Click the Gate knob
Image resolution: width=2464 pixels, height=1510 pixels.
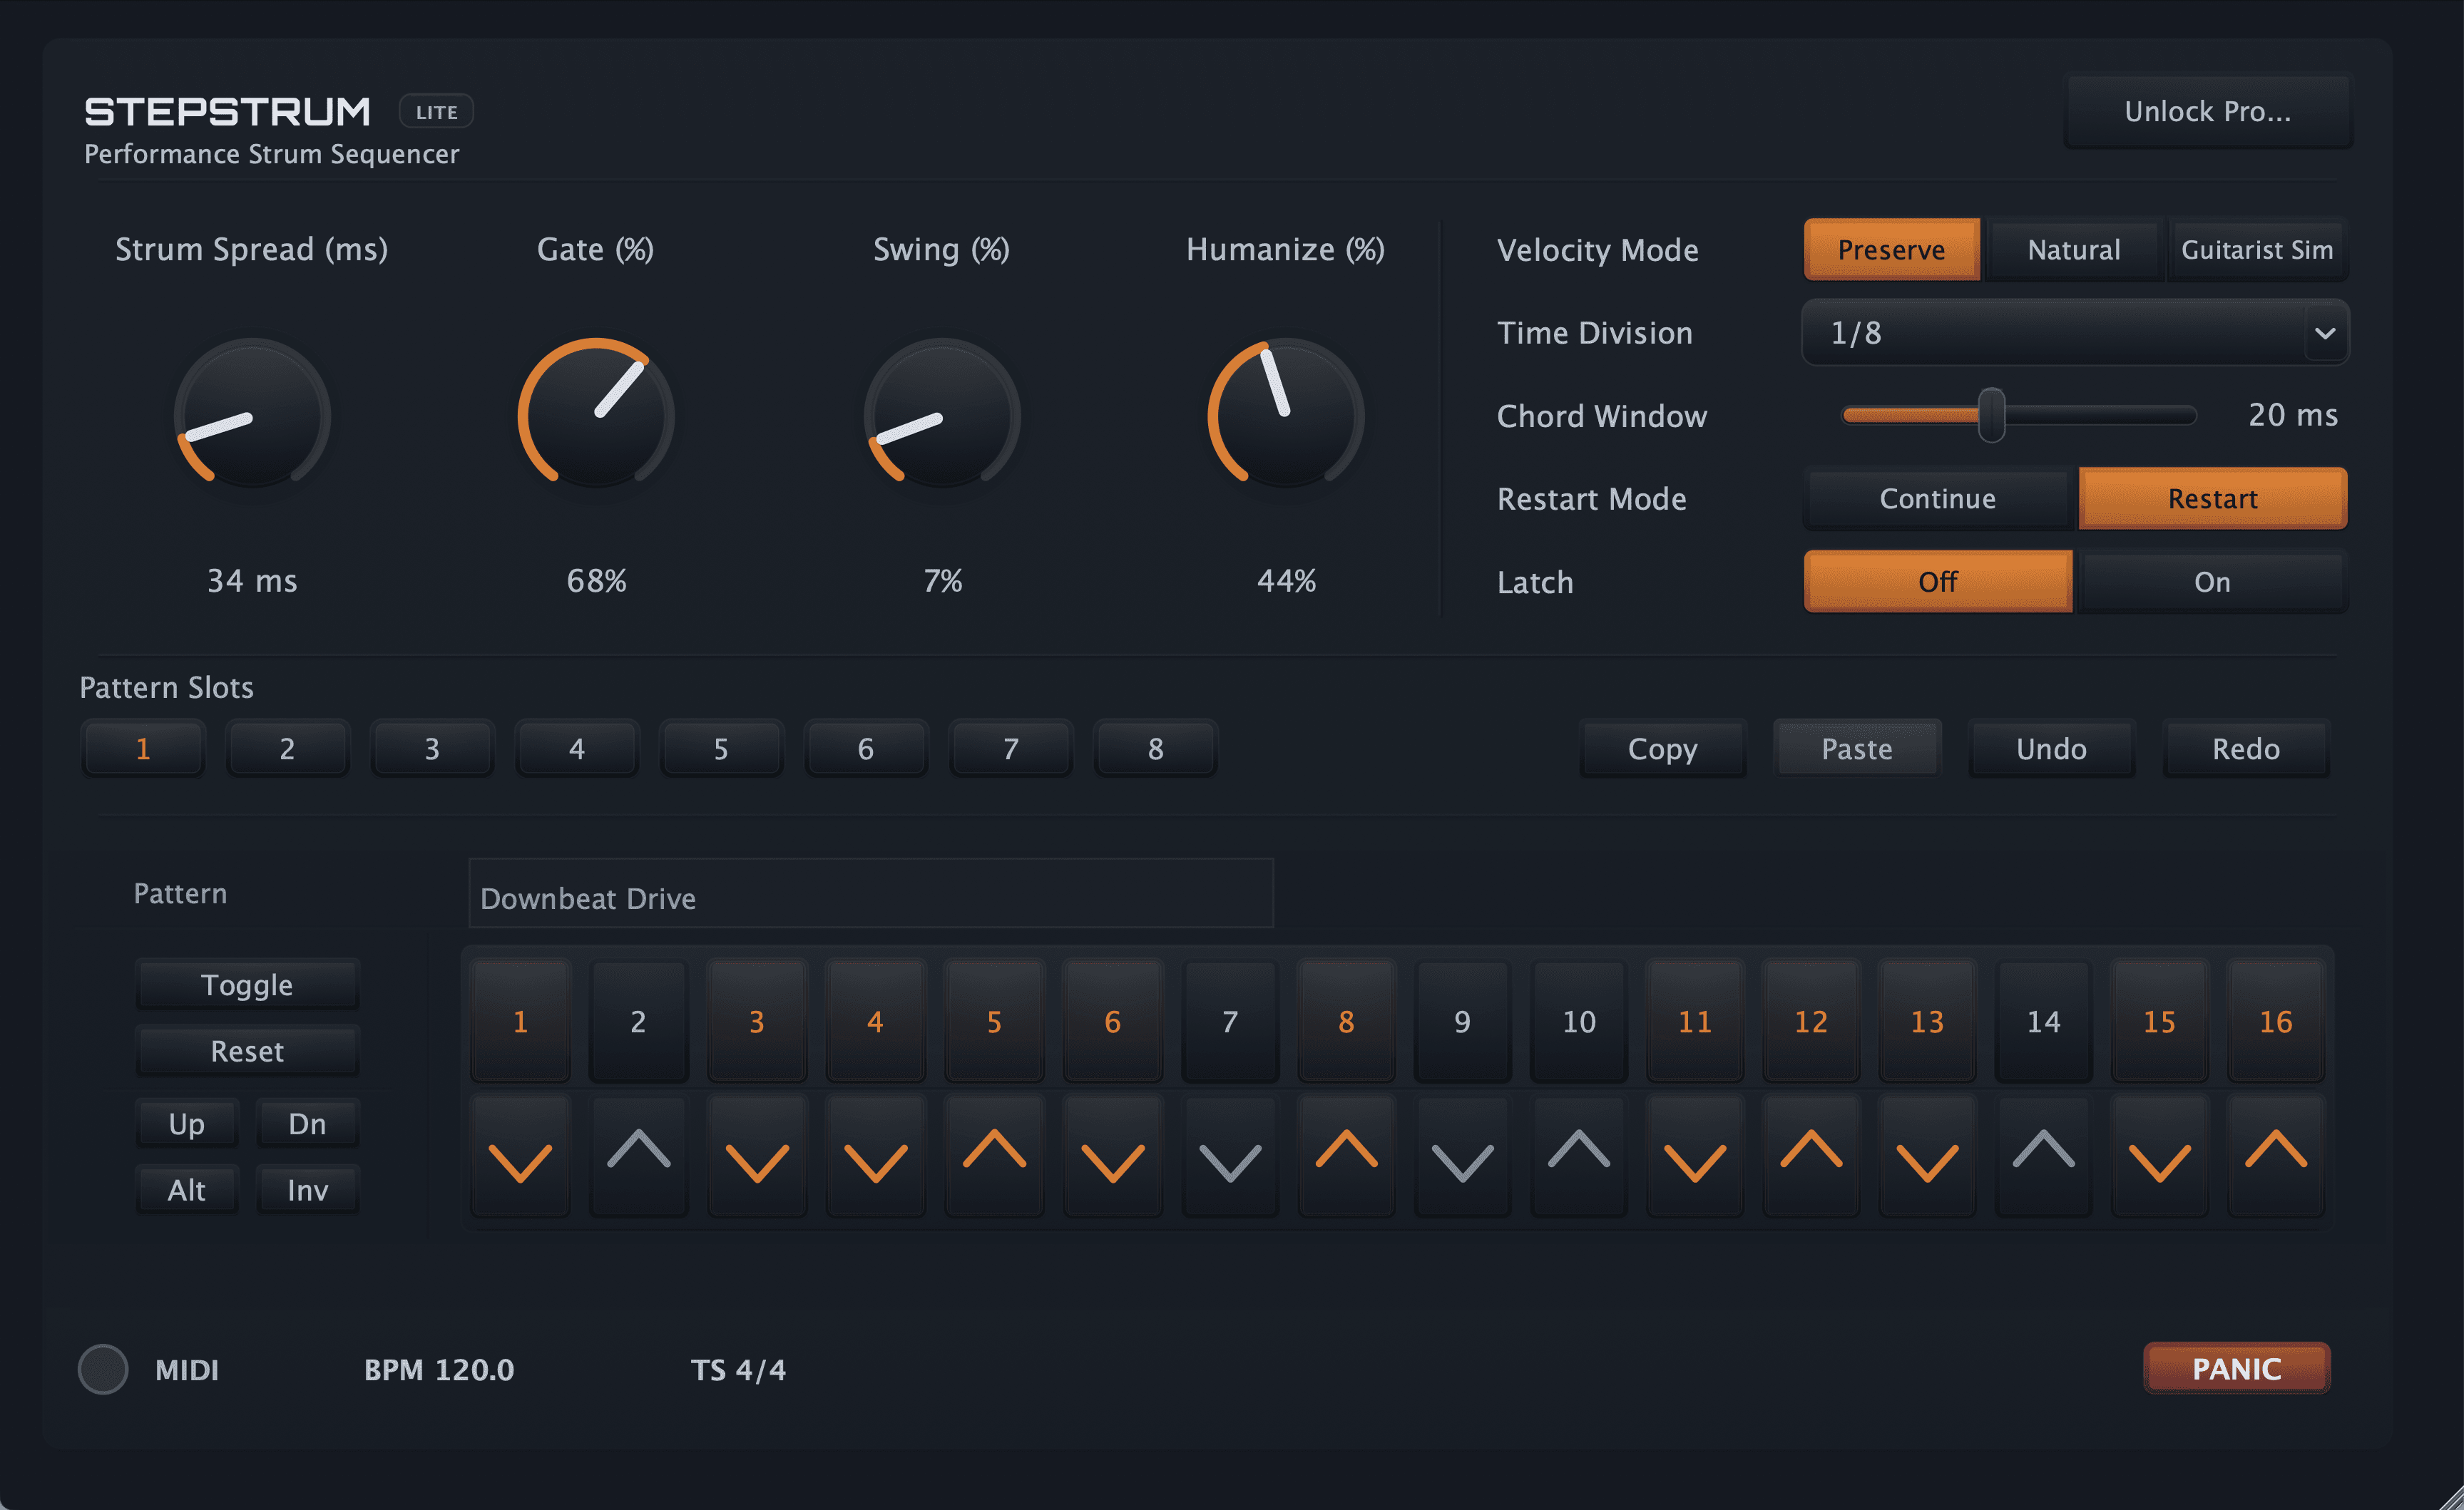596,414
